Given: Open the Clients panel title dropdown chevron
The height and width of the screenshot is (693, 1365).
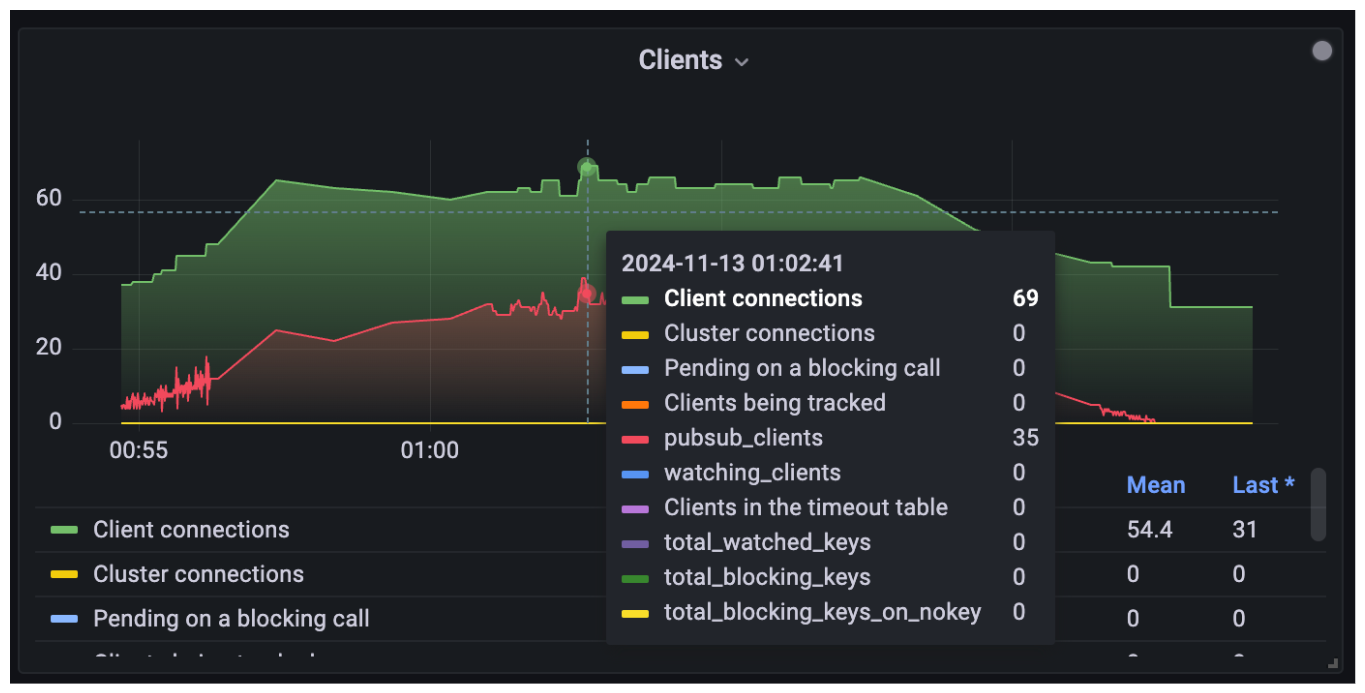Looking at the screenshot, I should 741,62.
